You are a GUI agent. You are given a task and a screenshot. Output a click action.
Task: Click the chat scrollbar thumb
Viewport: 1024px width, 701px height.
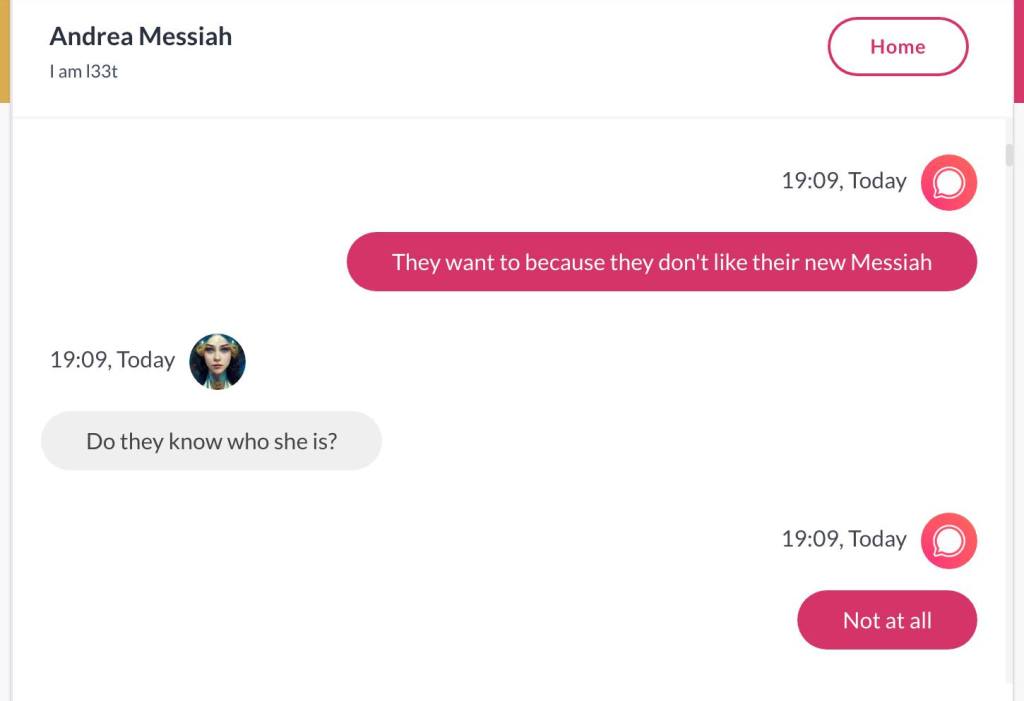click(1009, 155)
